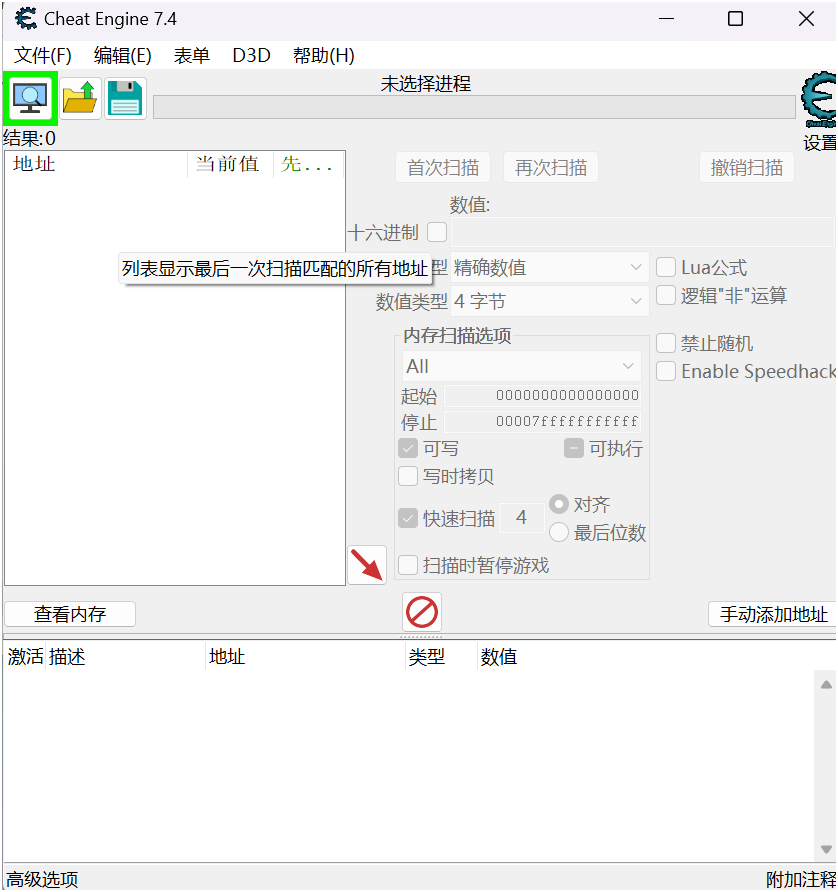Click the 描述 column header

coord(126,657)
